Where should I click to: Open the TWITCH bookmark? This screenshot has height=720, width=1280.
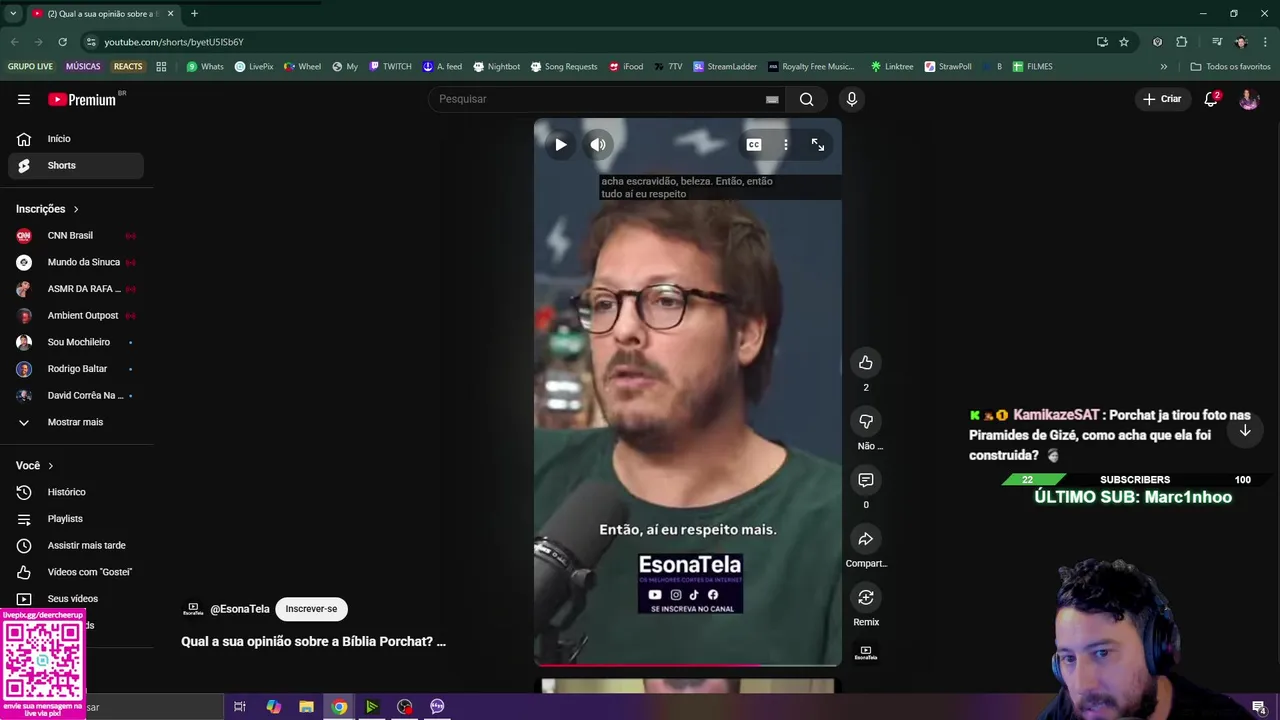pos(390,66)
